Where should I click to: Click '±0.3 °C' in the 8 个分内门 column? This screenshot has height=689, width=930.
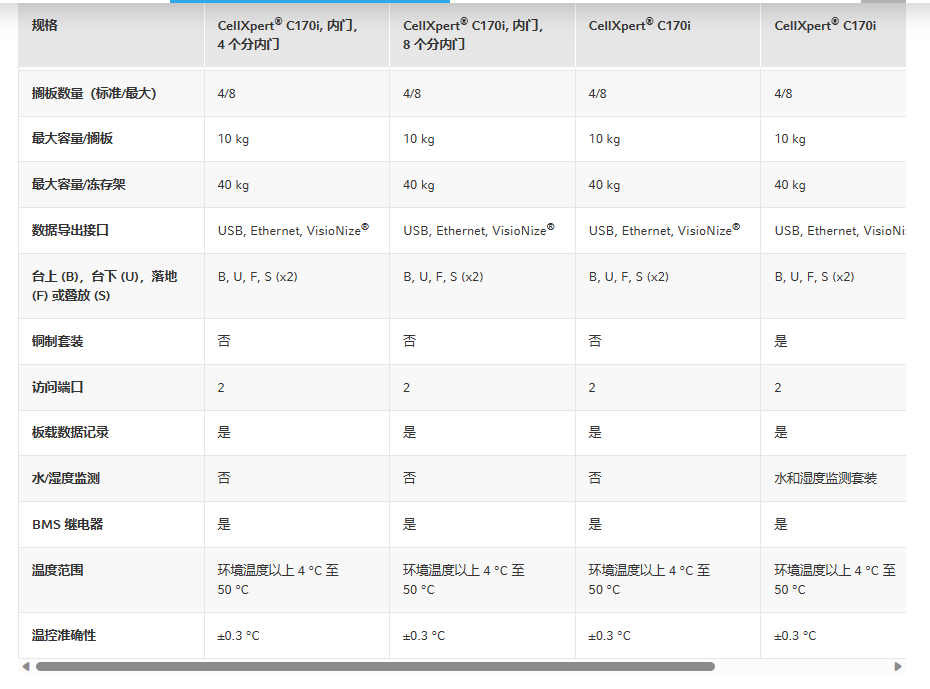pyautogui.click(x=423, y=636)
